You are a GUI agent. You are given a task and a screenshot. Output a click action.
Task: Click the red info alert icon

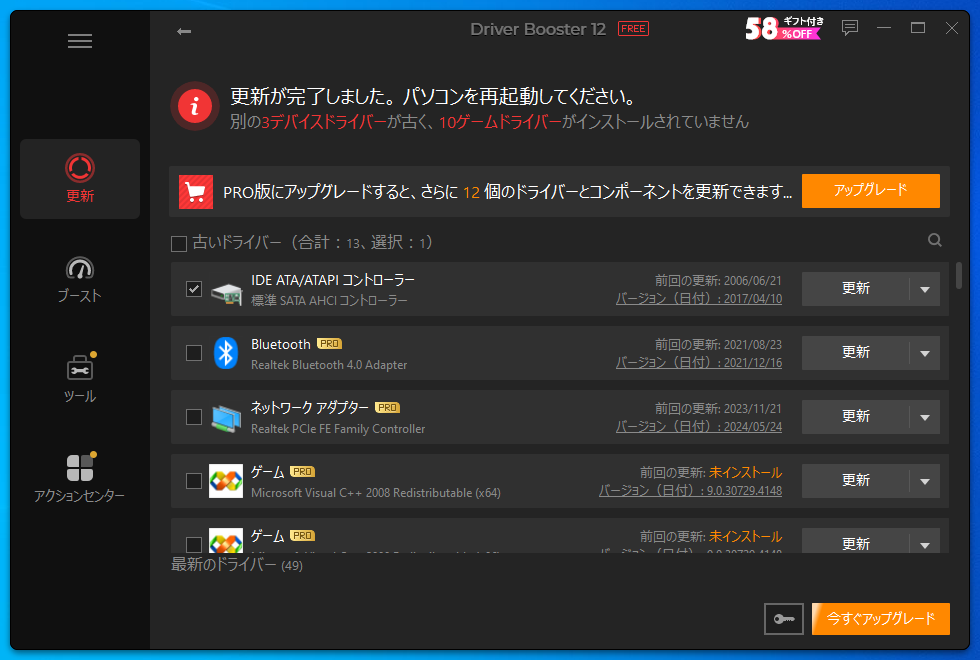[195, 106]
